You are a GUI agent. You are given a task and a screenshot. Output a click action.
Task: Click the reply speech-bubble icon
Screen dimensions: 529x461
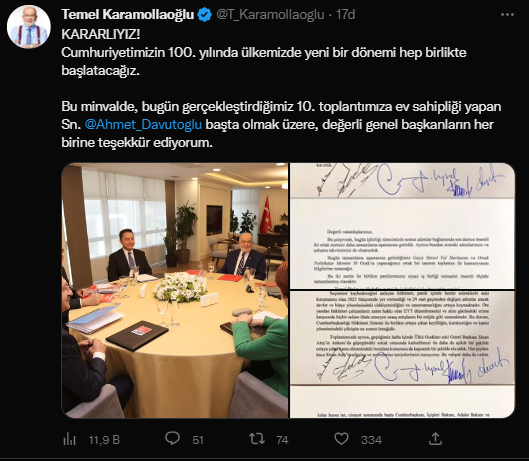click(x=172, y=439)
